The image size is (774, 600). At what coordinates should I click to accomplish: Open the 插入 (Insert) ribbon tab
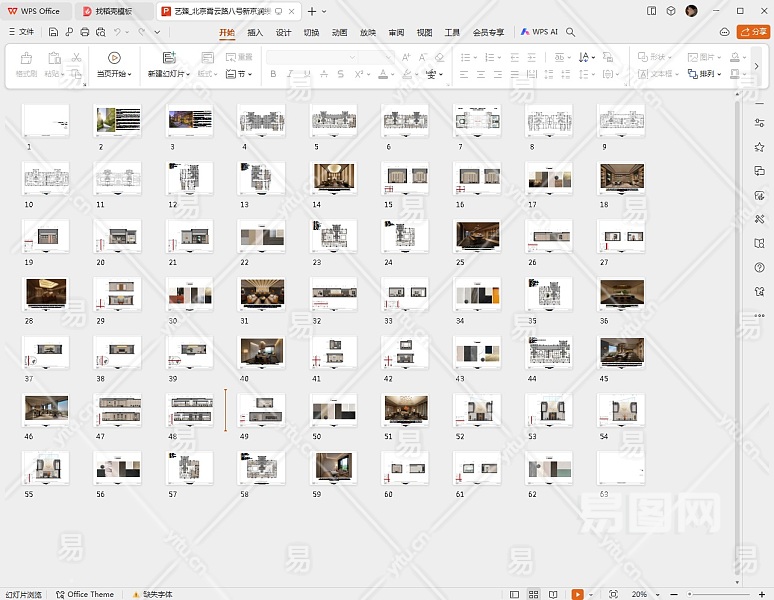[255, 32]
